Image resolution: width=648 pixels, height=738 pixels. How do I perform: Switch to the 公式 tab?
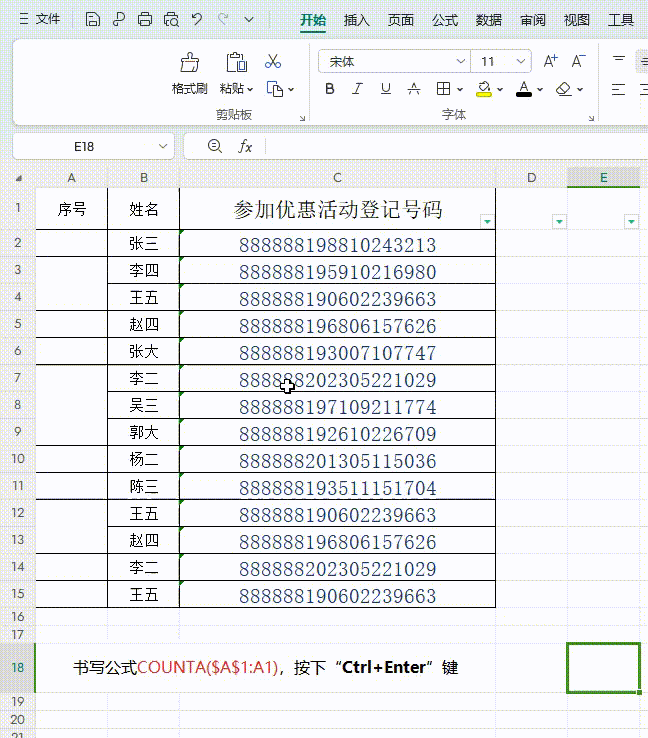click(x=445, y=20)
